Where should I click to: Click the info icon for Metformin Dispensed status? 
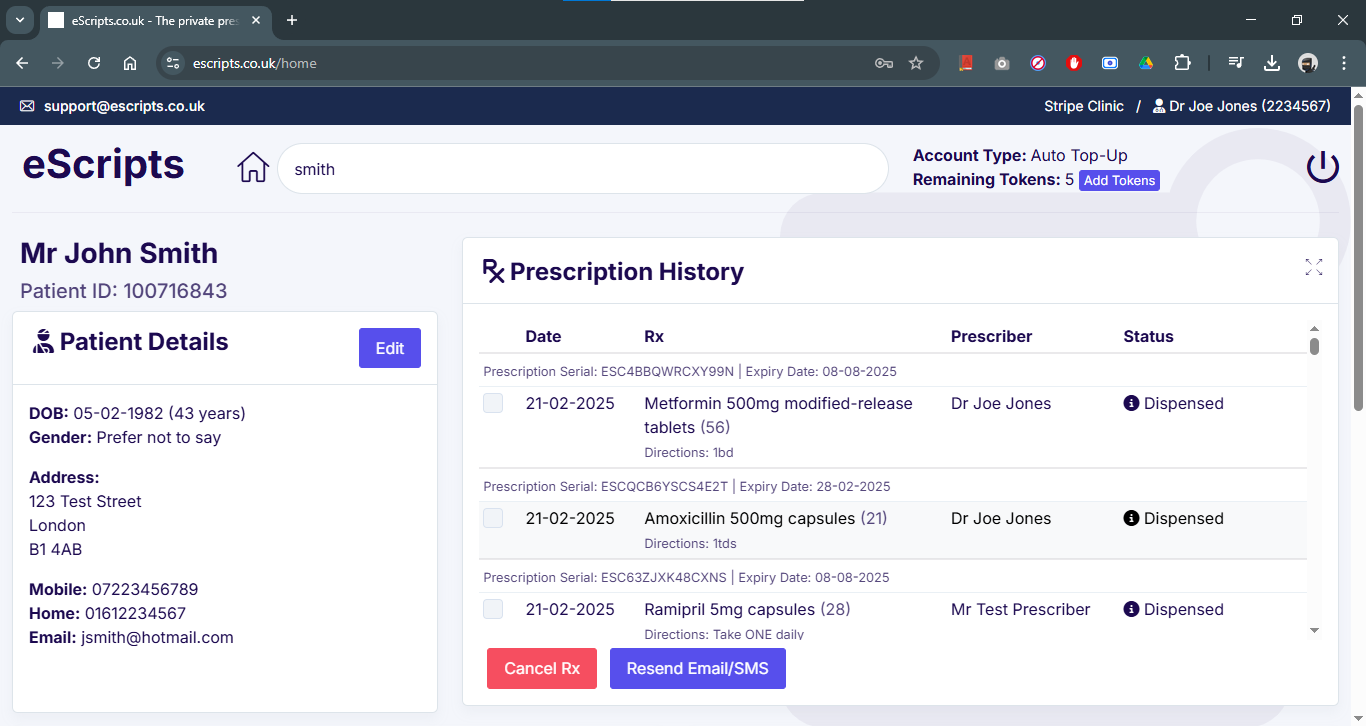pos(1131,403)
